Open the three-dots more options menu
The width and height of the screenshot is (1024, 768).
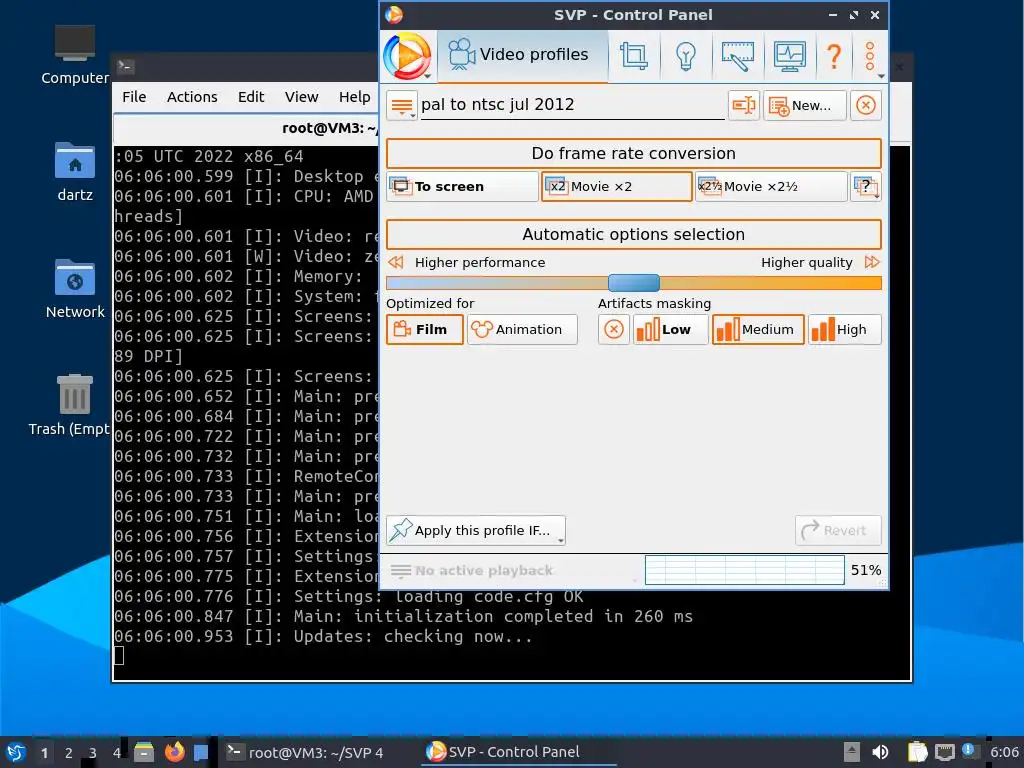(870, 56)
